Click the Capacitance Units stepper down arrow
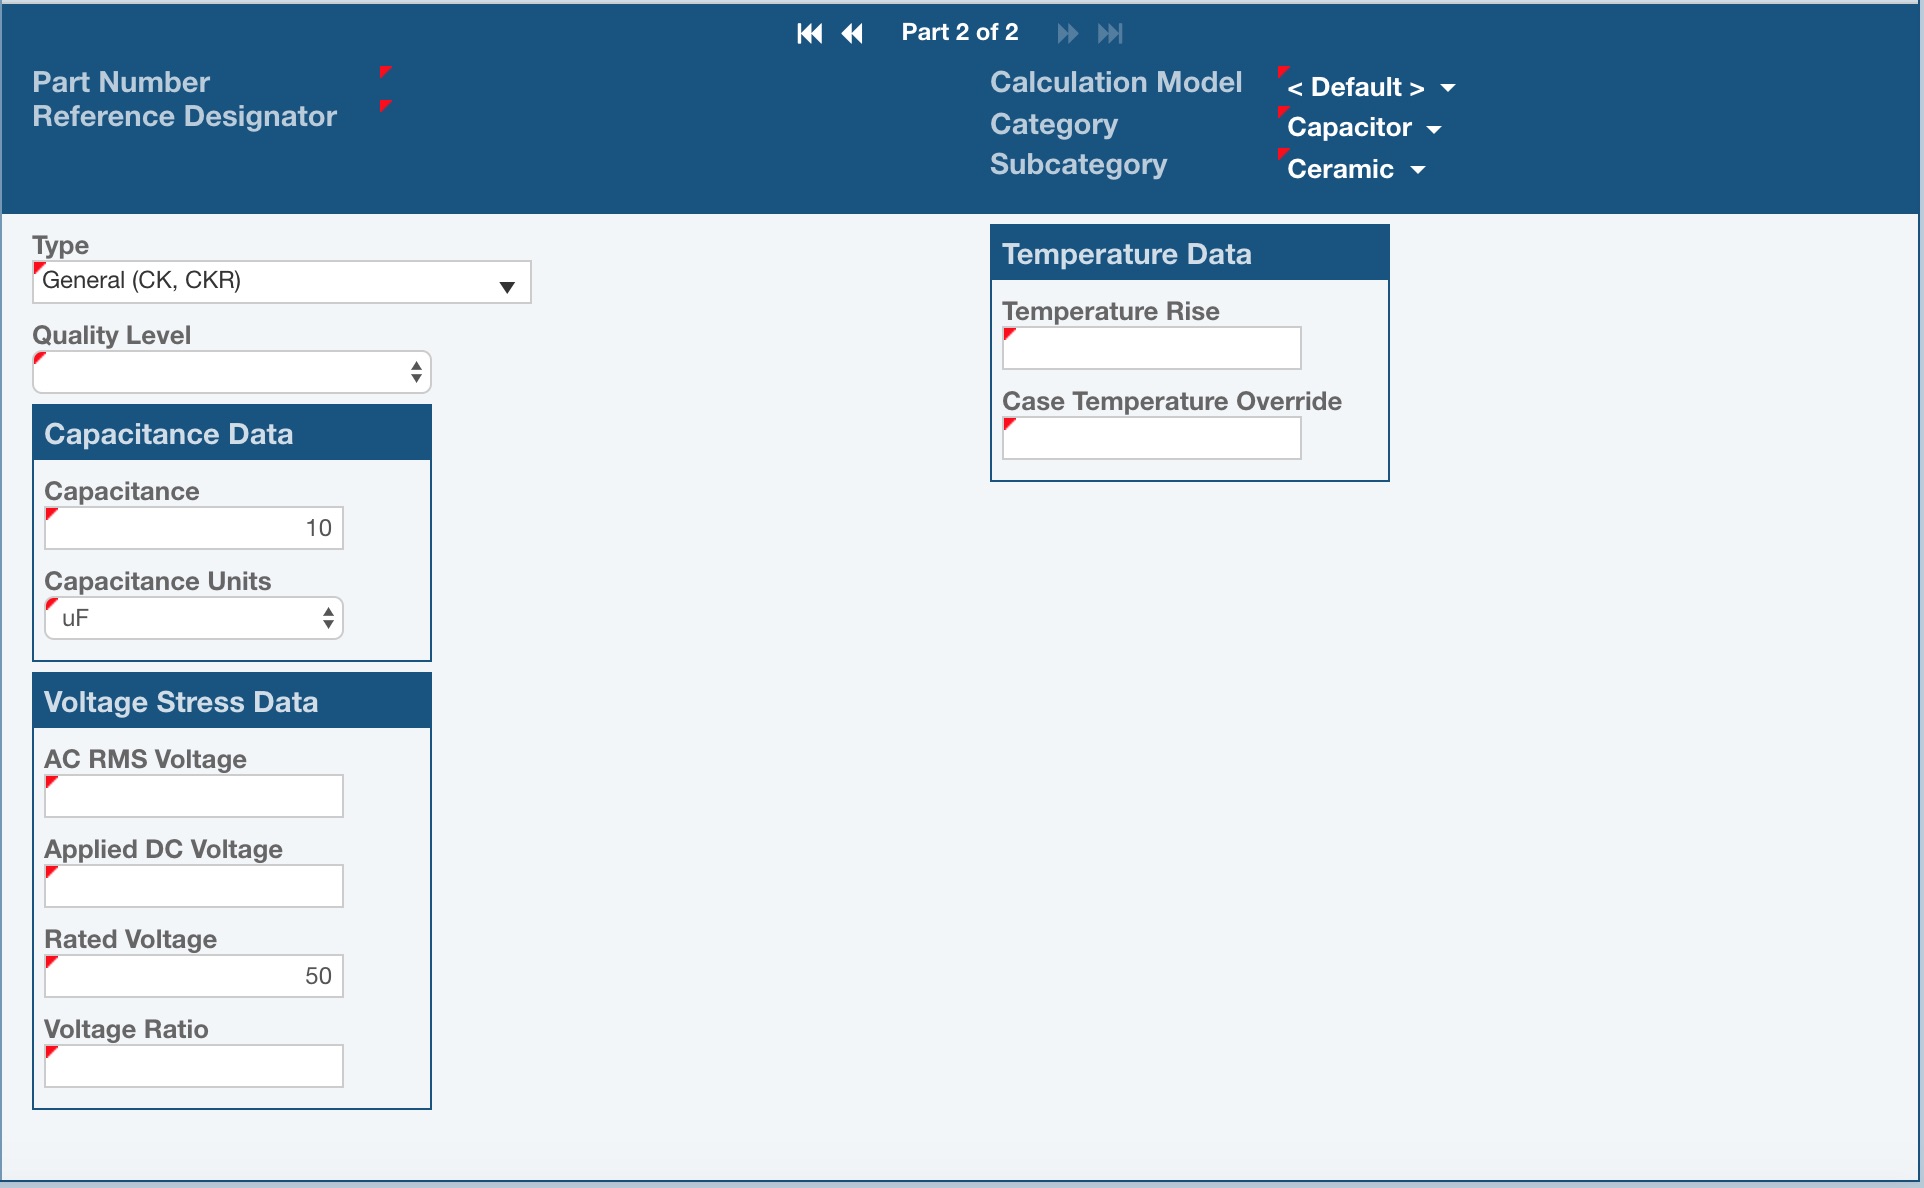 coord(328,624)
